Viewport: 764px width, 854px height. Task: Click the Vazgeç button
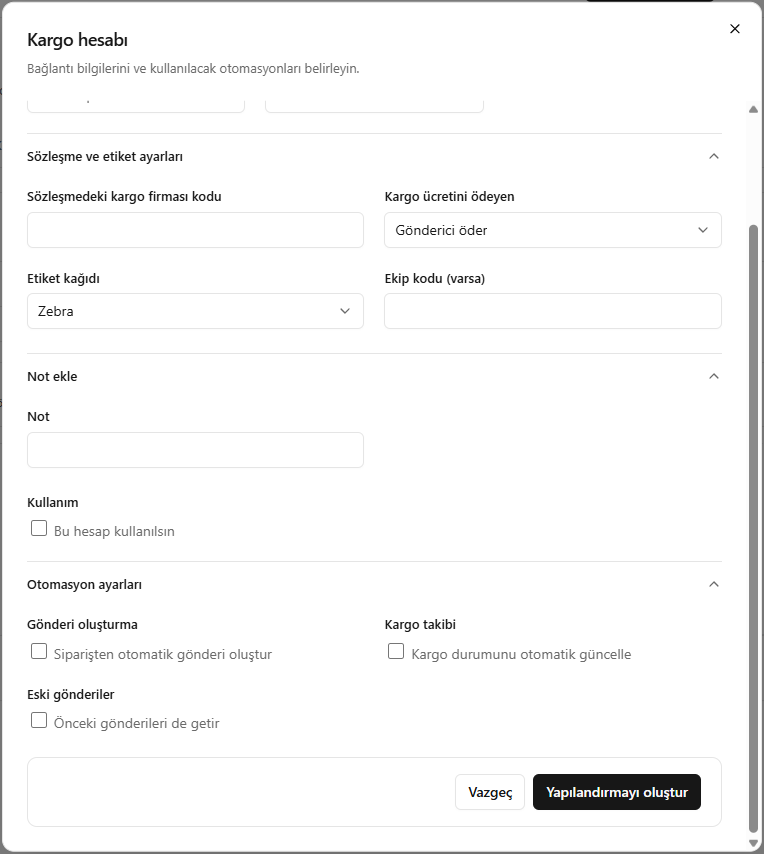coord(490,792)
